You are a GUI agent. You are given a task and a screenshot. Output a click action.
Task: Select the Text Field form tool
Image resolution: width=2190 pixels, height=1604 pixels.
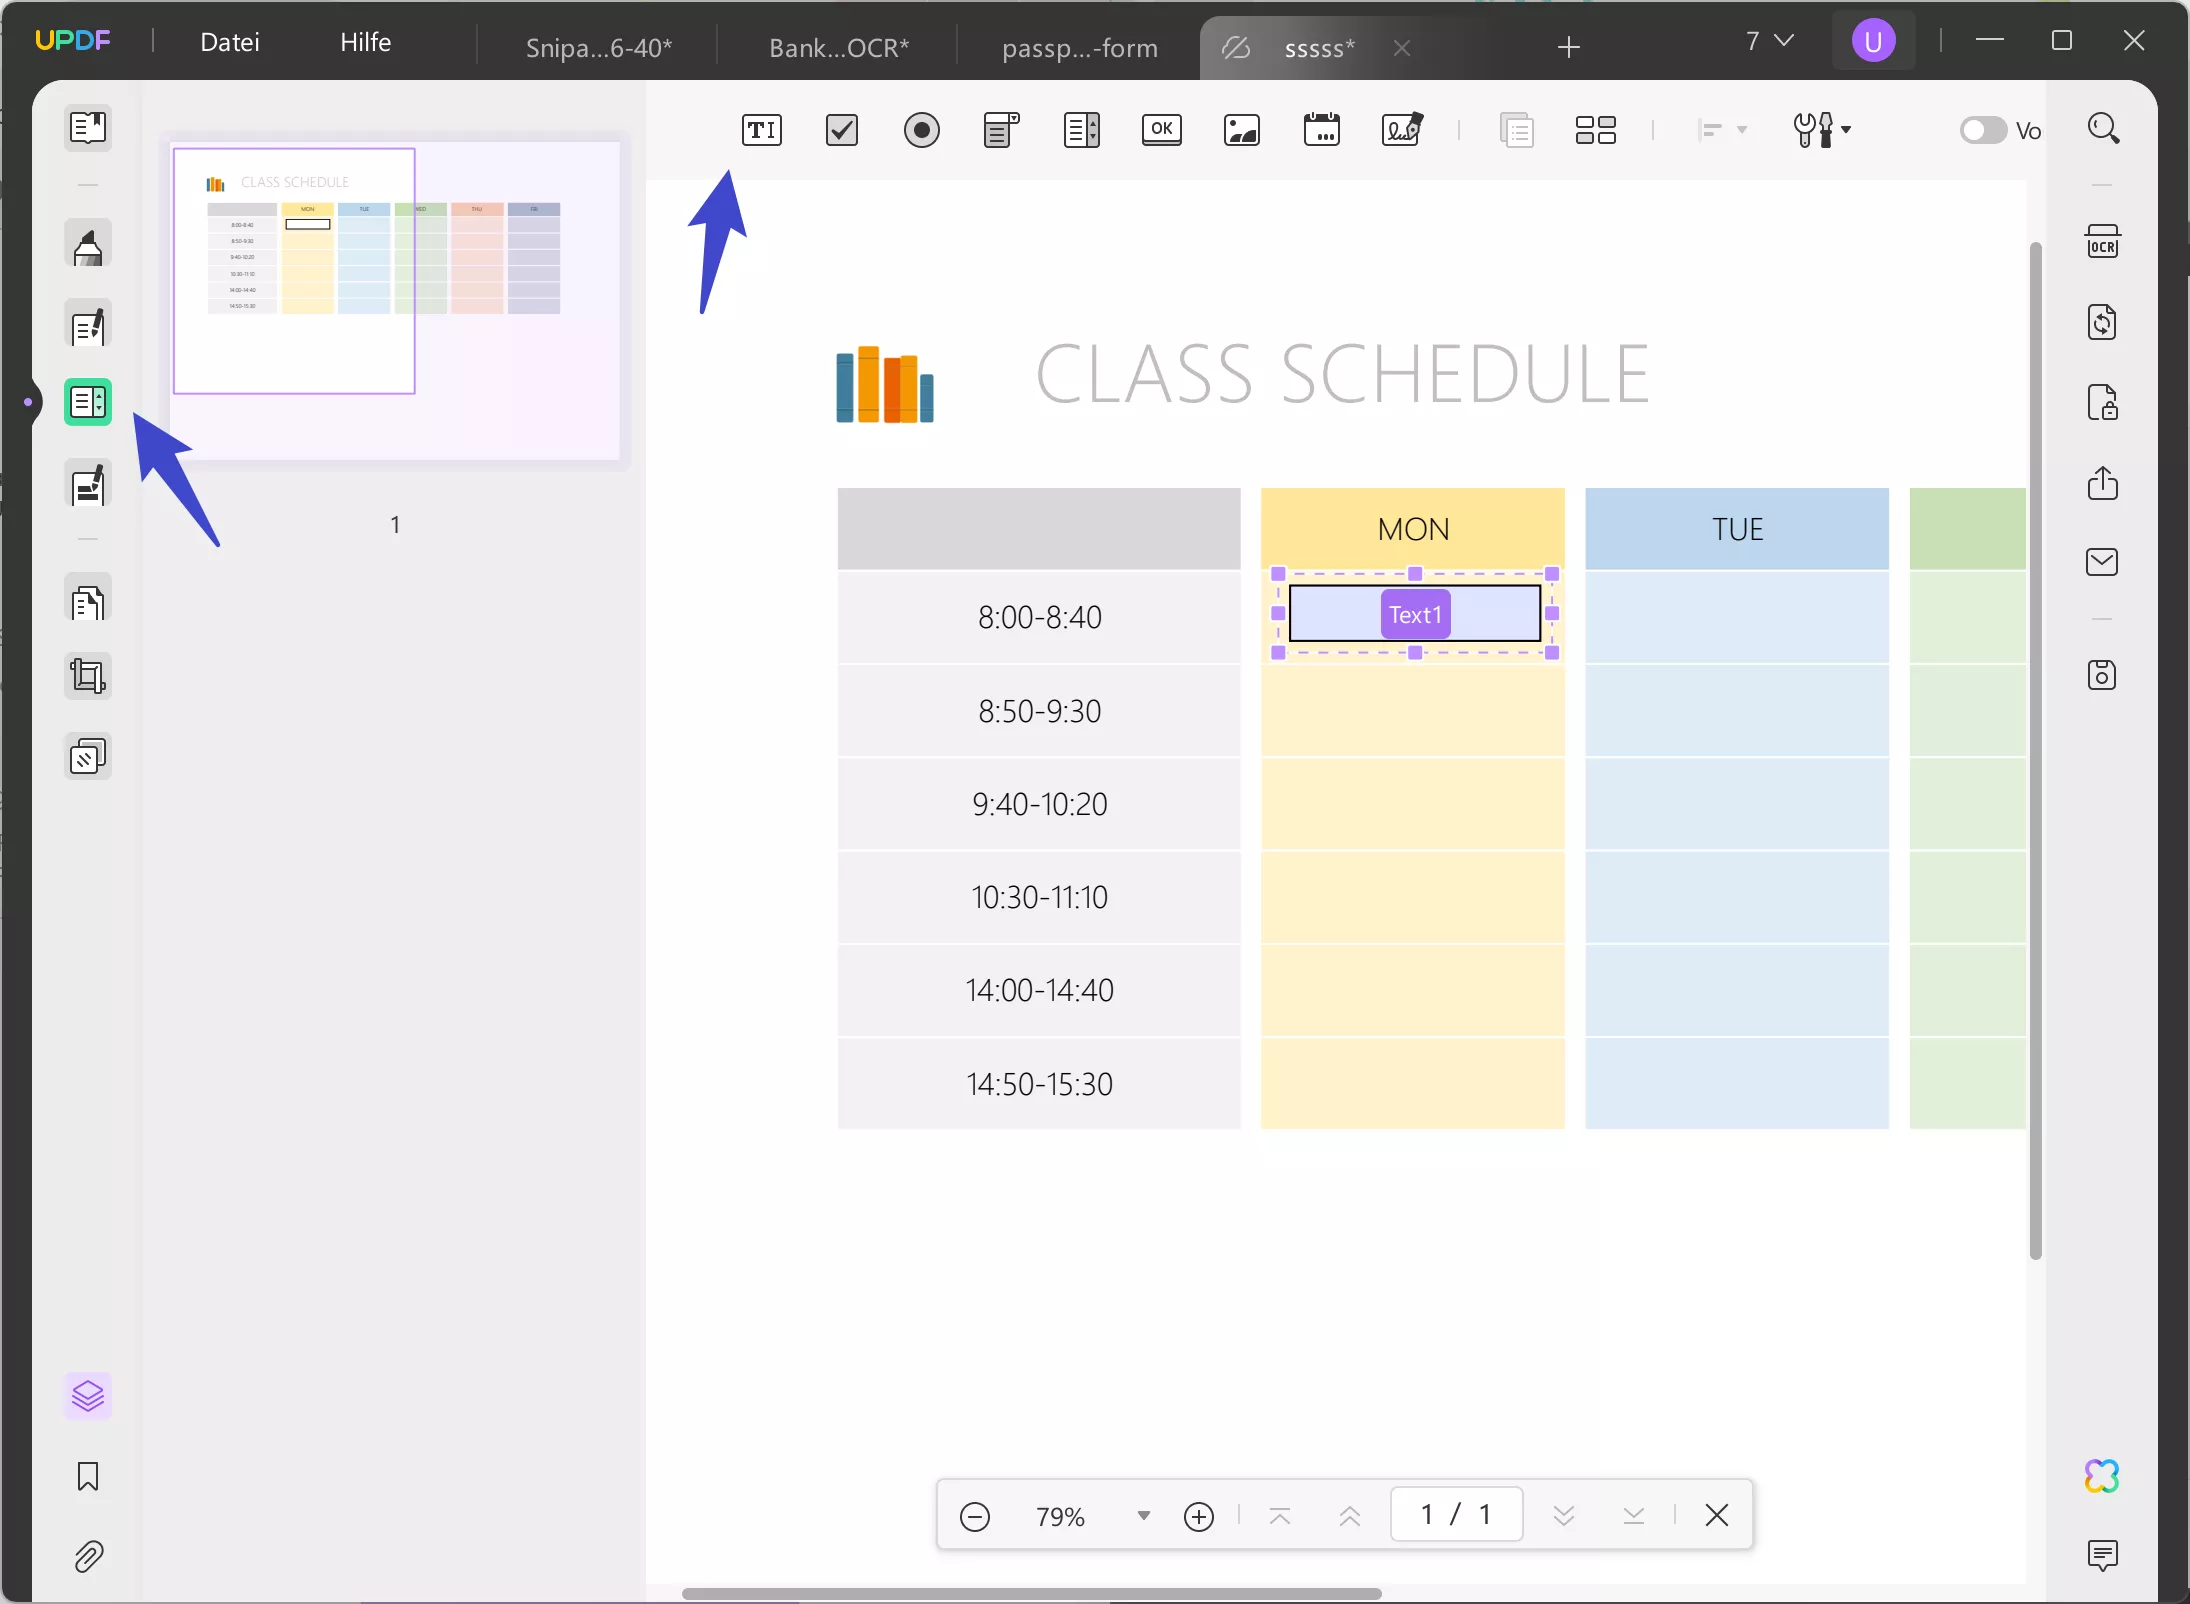(x=761, y=130)
